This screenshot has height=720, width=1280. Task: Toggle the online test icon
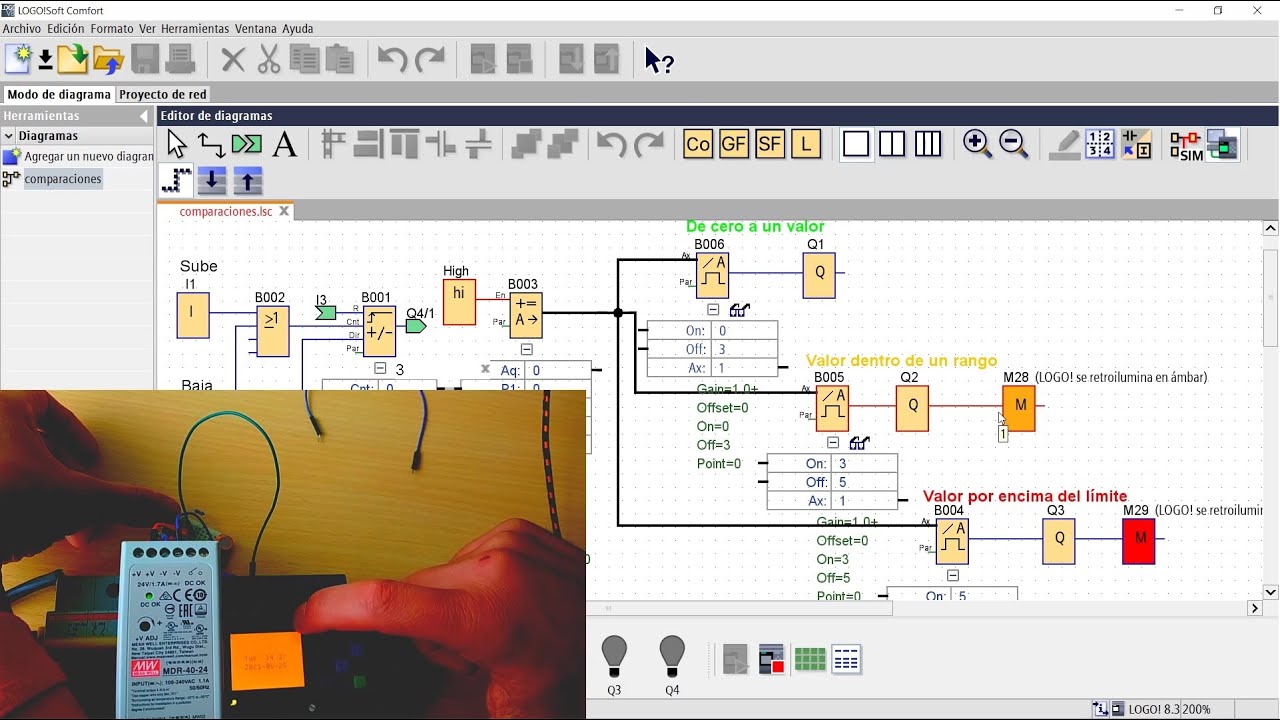point(1222,145)
